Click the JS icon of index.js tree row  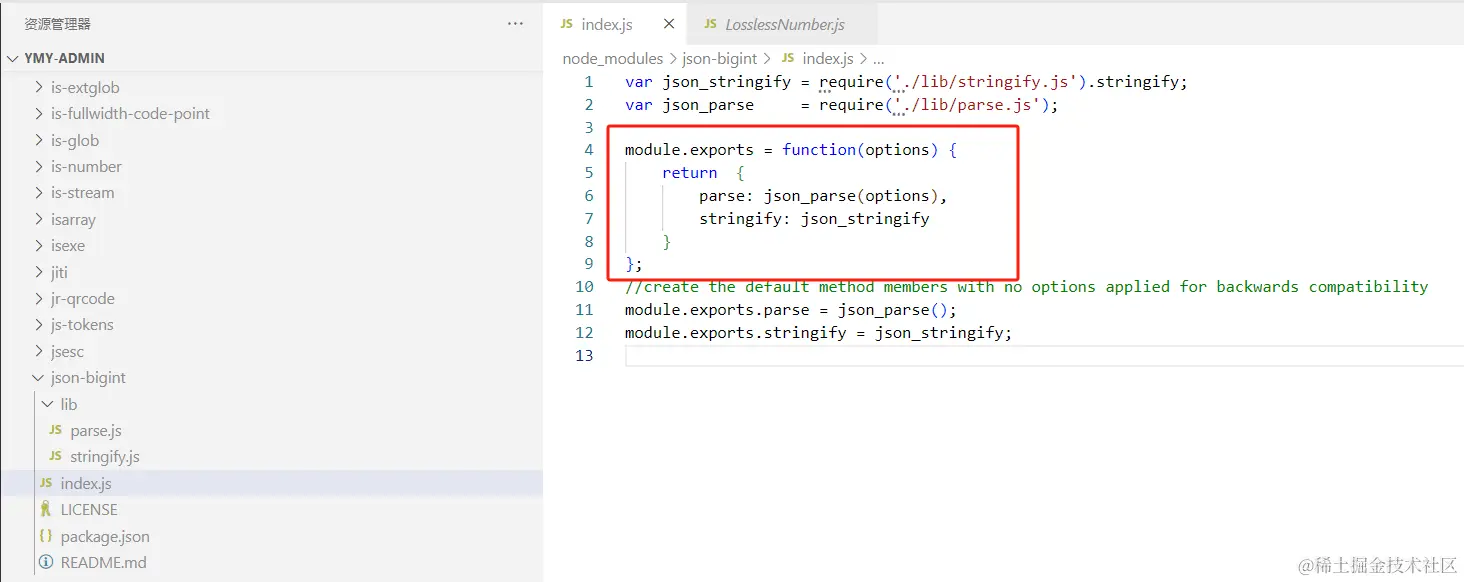[x=45, y=484]
